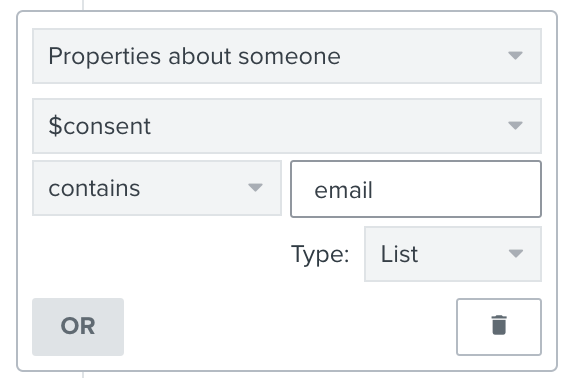Screen dimensions: 564x378
Task: Expand the $consent property dropdown
Action: (287, 126)
